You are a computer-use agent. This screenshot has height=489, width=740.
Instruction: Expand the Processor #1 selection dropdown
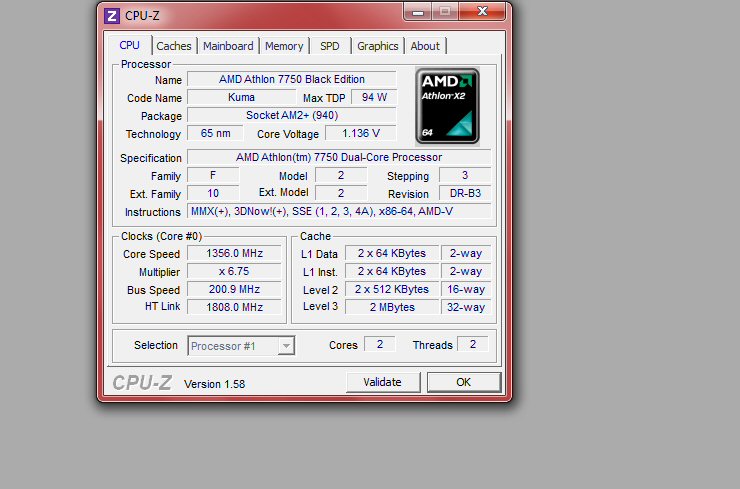tap(286, 346)
